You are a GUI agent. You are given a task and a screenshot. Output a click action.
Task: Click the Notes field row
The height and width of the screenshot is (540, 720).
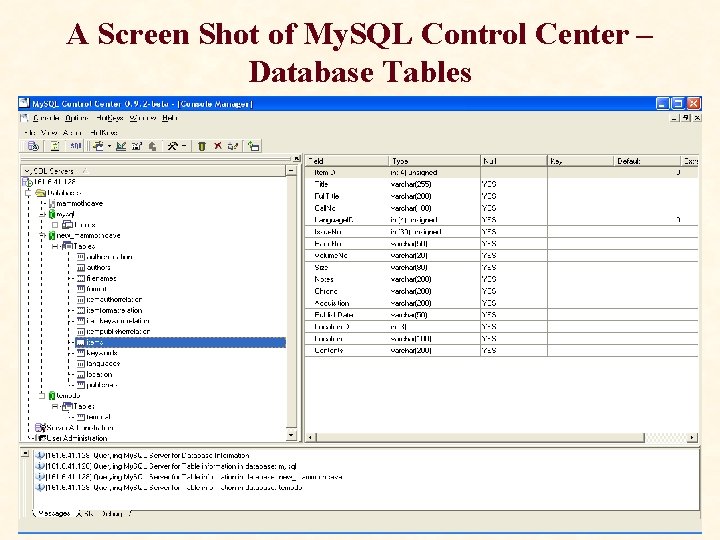501,279
